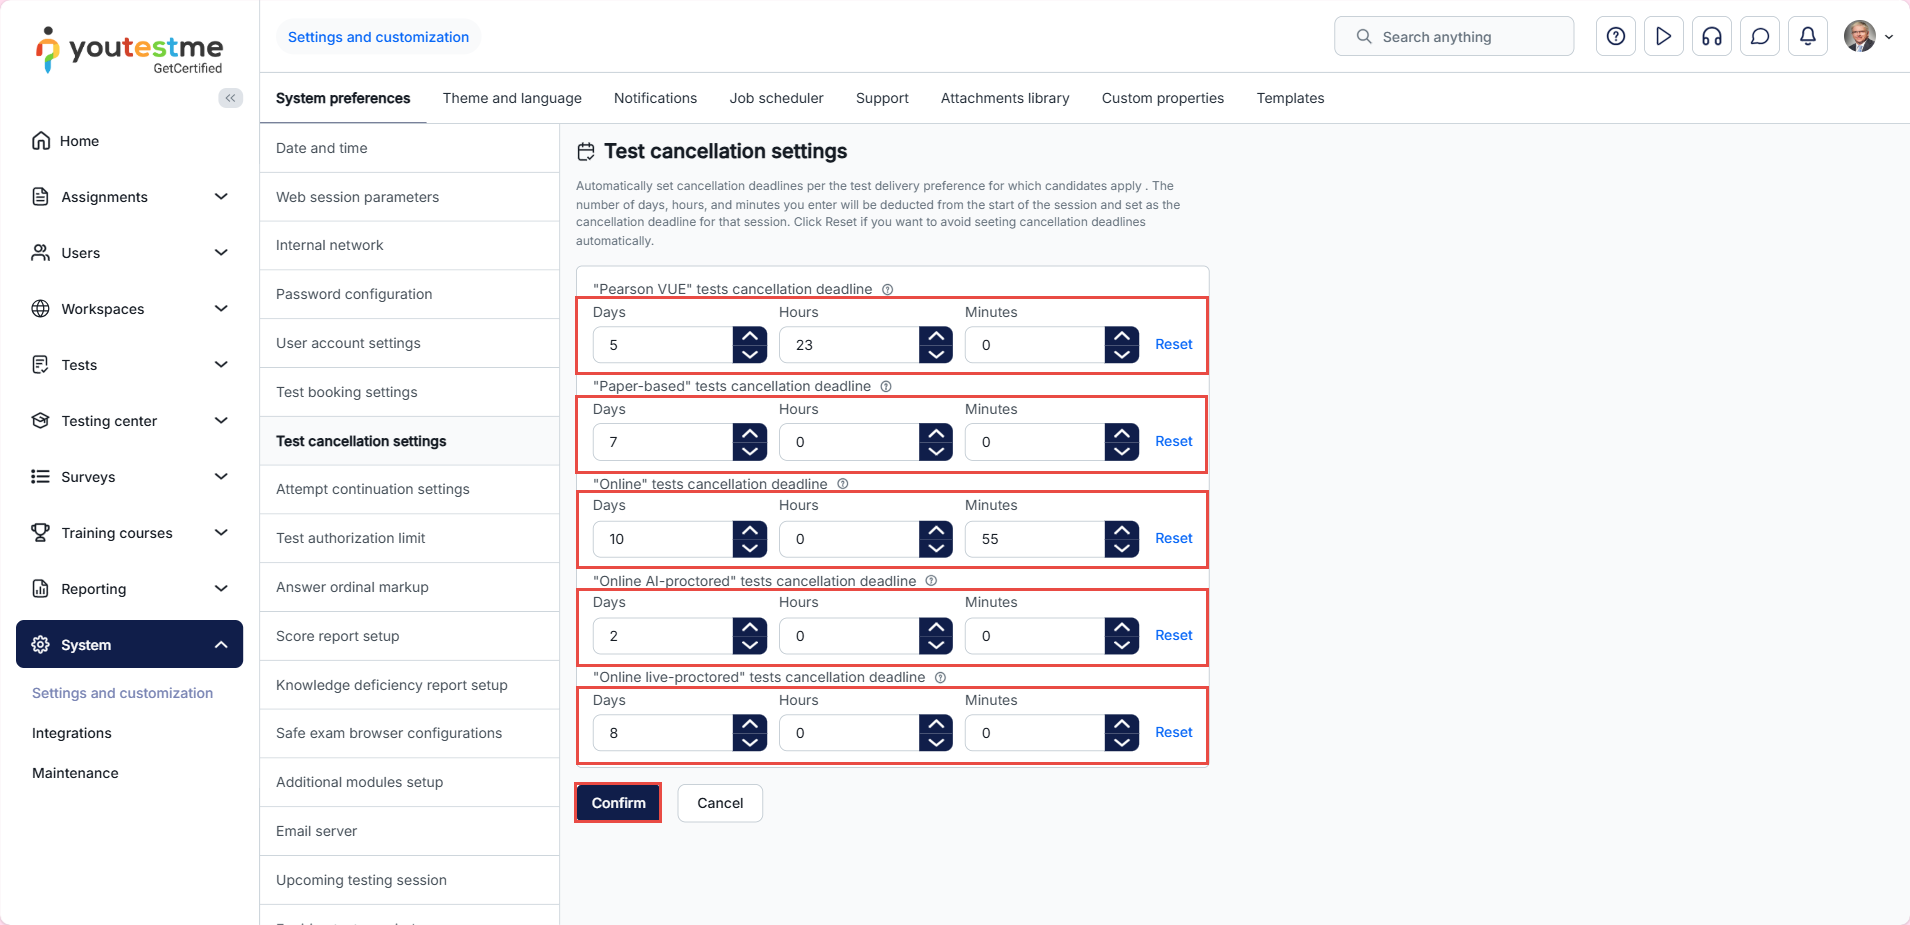Image resolution: width=1910 pixels, height=925 pixels.
Task: Click info icon beside Online live-proctored deadline
Action: coord(940,678)
